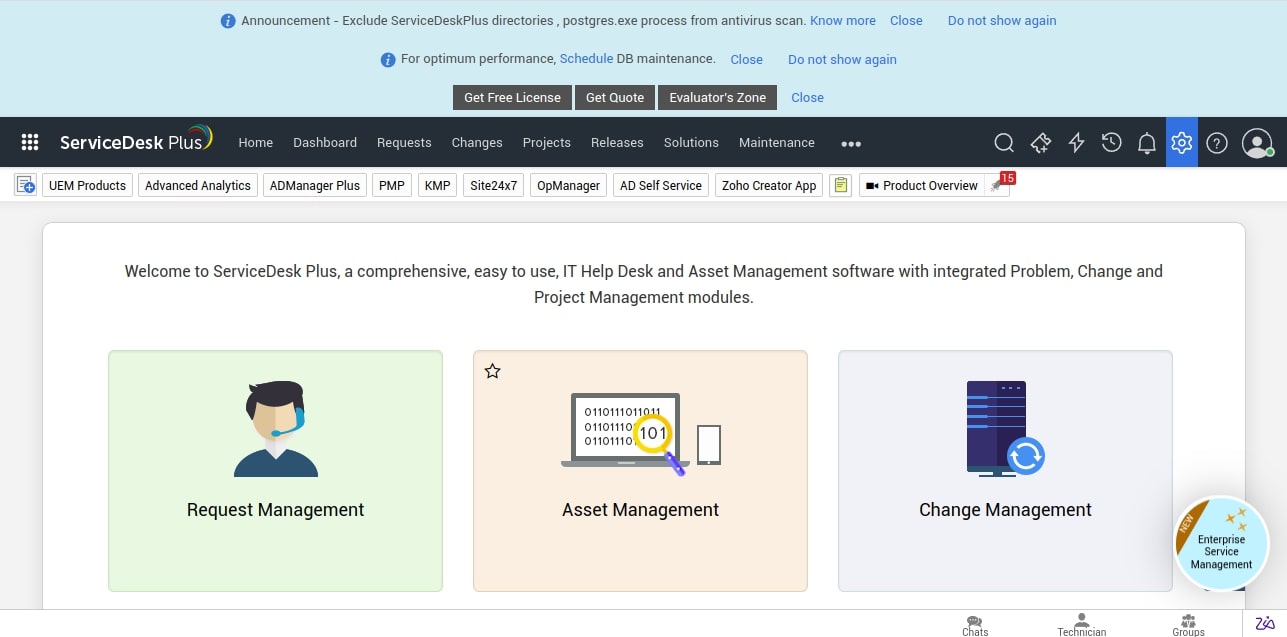Open Evaluator's Zone button

[x=718, y=97]
